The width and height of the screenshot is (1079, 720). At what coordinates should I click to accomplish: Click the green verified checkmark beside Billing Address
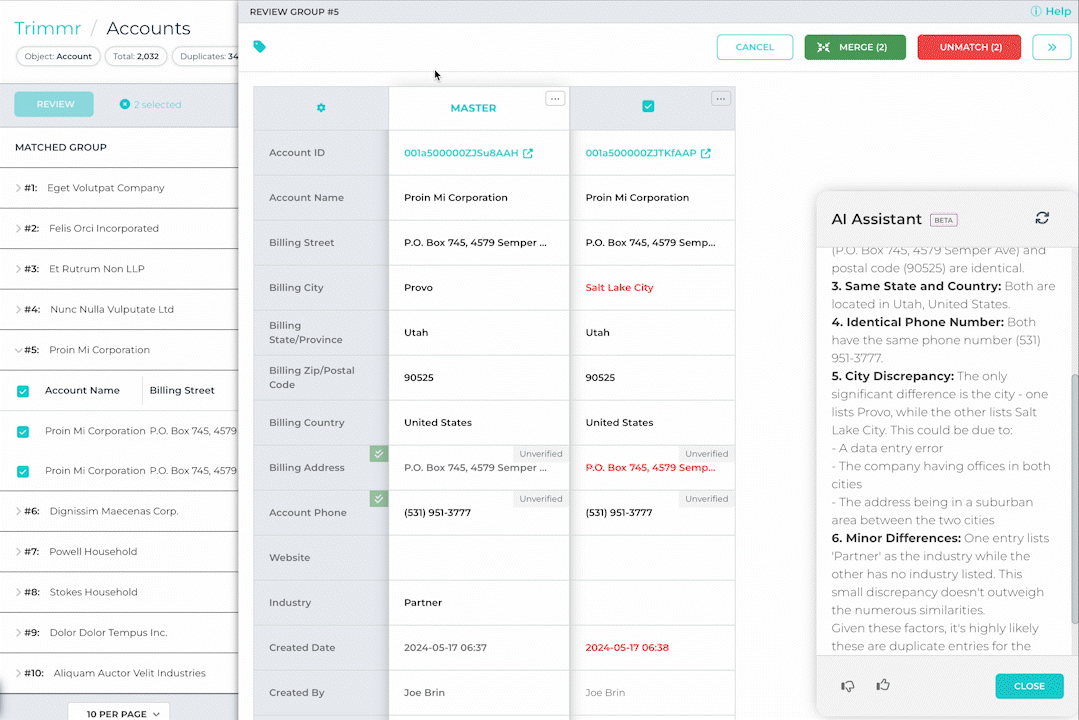coord(379,453)
